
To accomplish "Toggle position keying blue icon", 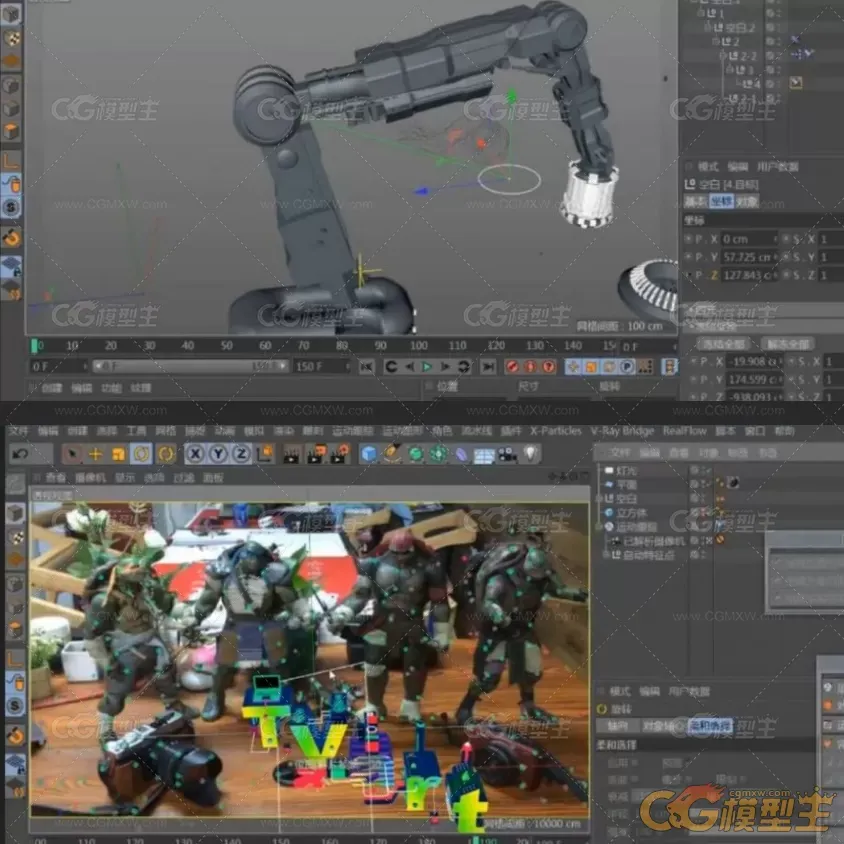I will (x=573, y=367).
